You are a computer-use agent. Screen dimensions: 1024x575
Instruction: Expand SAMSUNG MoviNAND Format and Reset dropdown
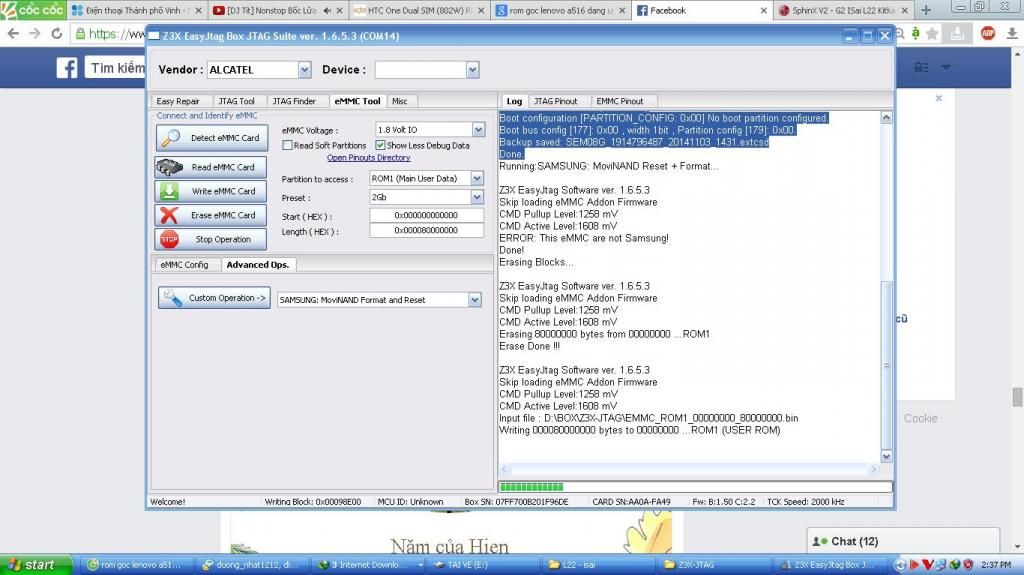click(475, 300)
